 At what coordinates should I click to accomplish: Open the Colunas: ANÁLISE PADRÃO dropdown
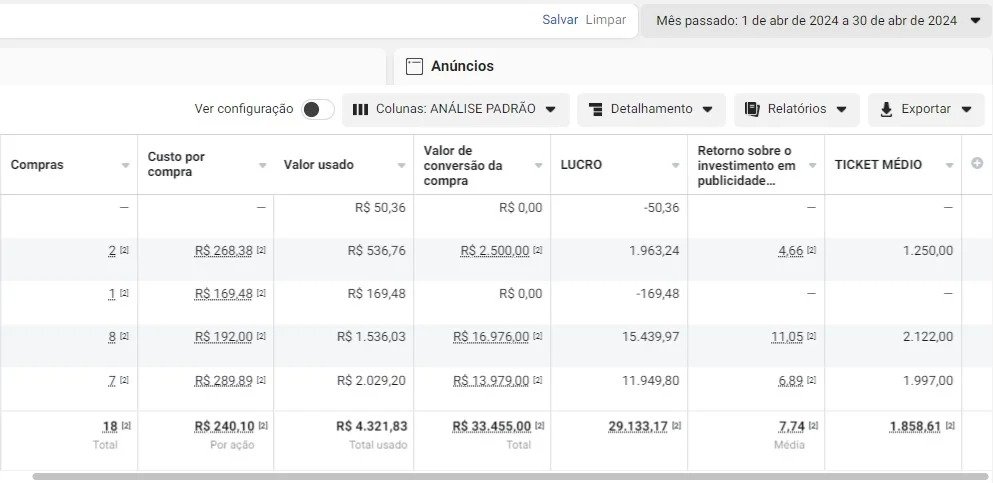click(456, 109)
